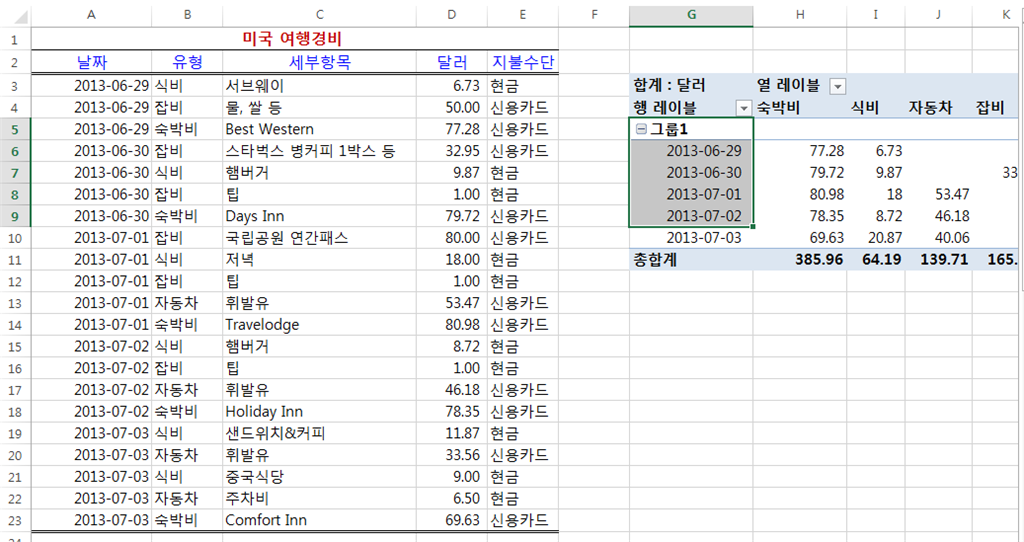Select pivot row label 2013-06-29

coord(691,151)
